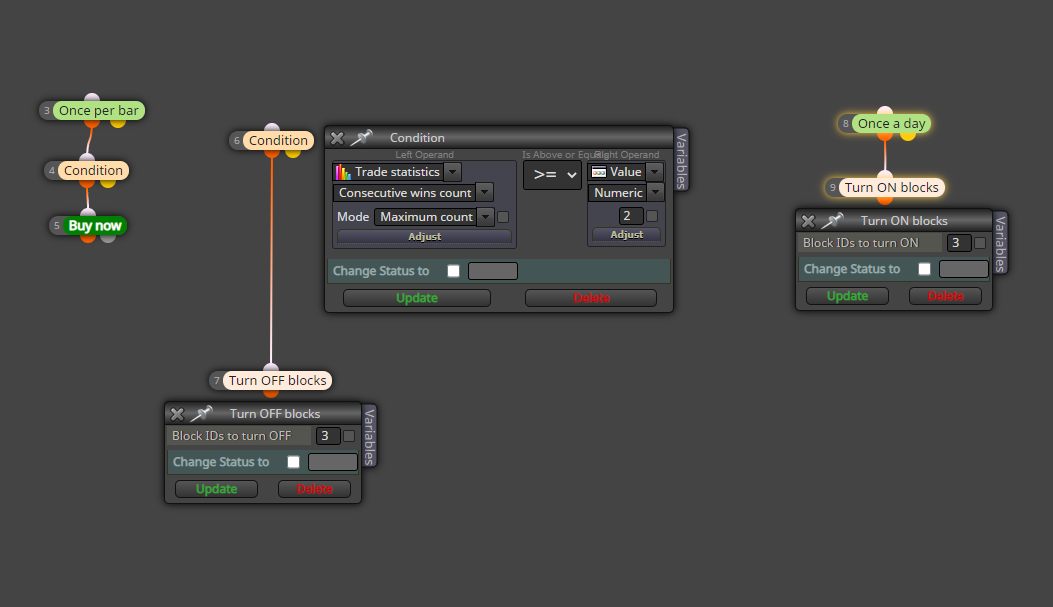Select the Once a day block
This screenshot has height=607, width=1053.
coord(891,124)
